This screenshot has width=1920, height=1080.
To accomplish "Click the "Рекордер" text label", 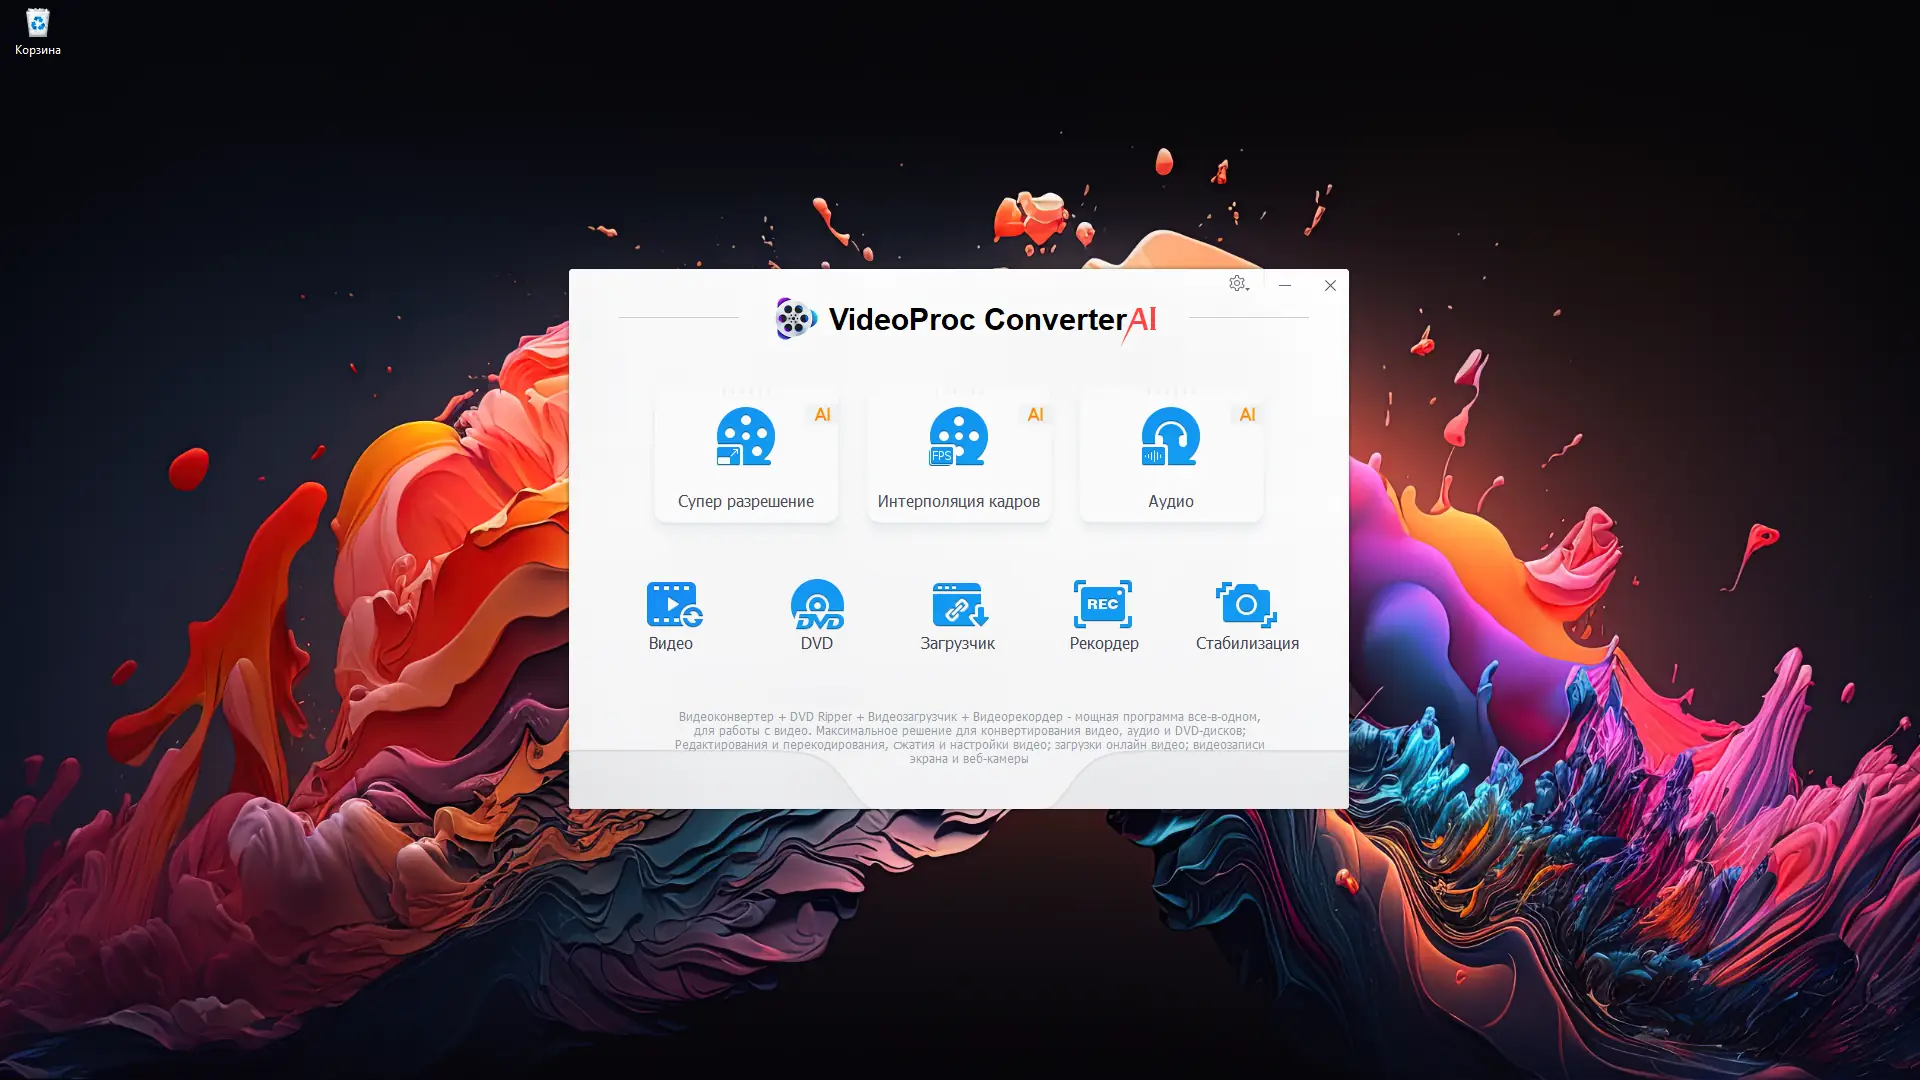I will [x=1103, y=643].
